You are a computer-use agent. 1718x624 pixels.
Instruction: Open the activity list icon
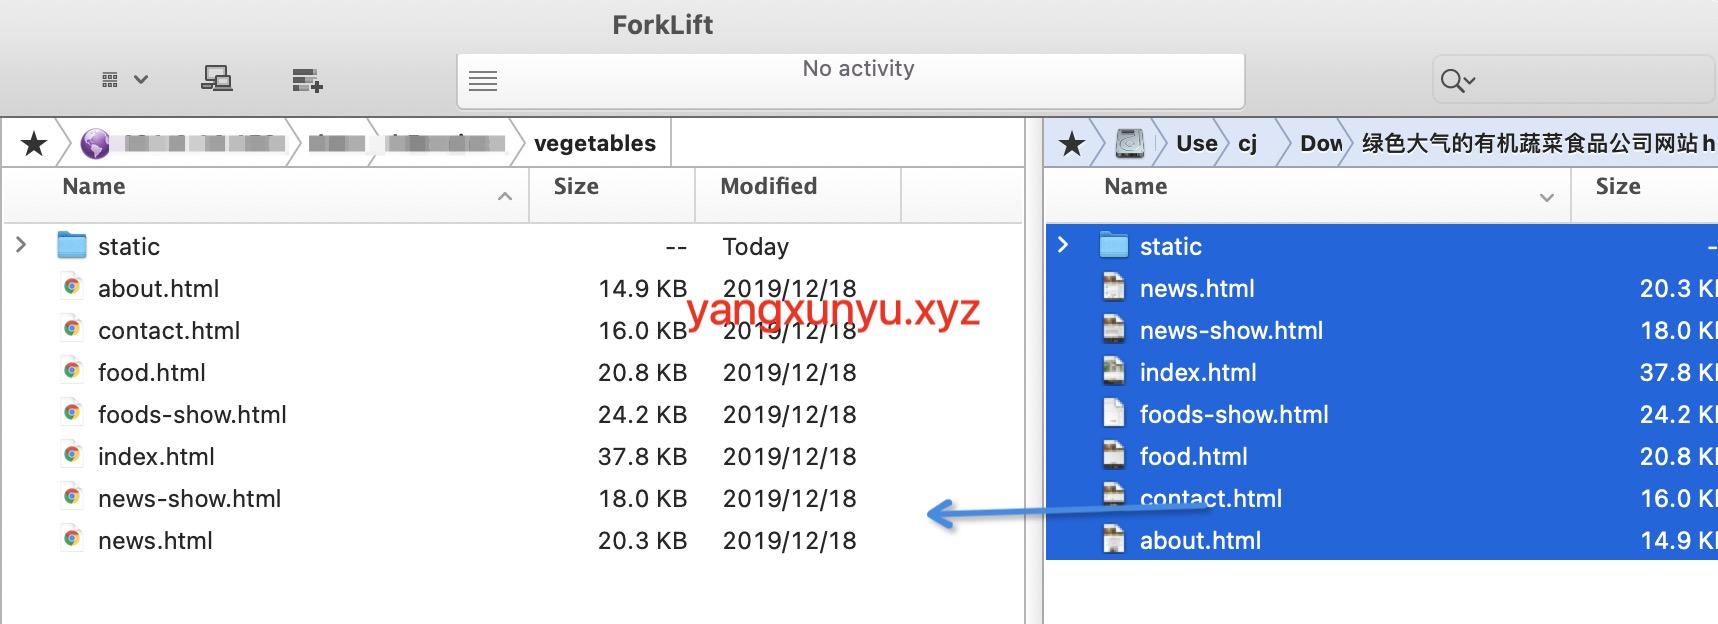click(x=483, y=81)
